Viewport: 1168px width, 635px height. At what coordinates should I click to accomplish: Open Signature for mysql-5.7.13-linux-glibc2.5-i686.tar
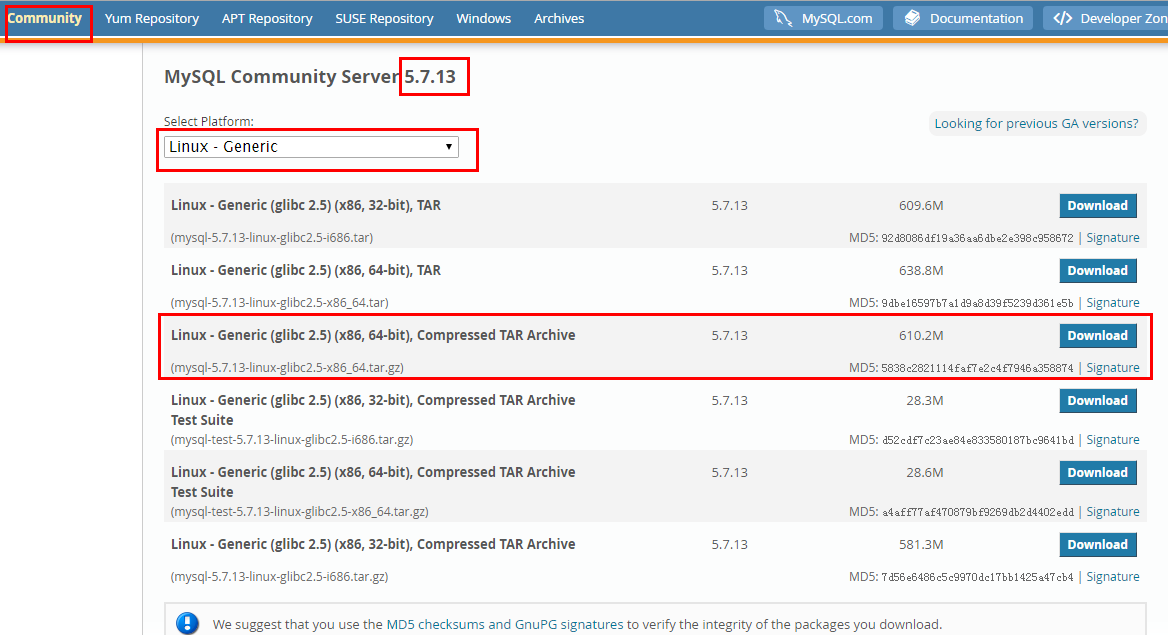(x=1113, y=238)
